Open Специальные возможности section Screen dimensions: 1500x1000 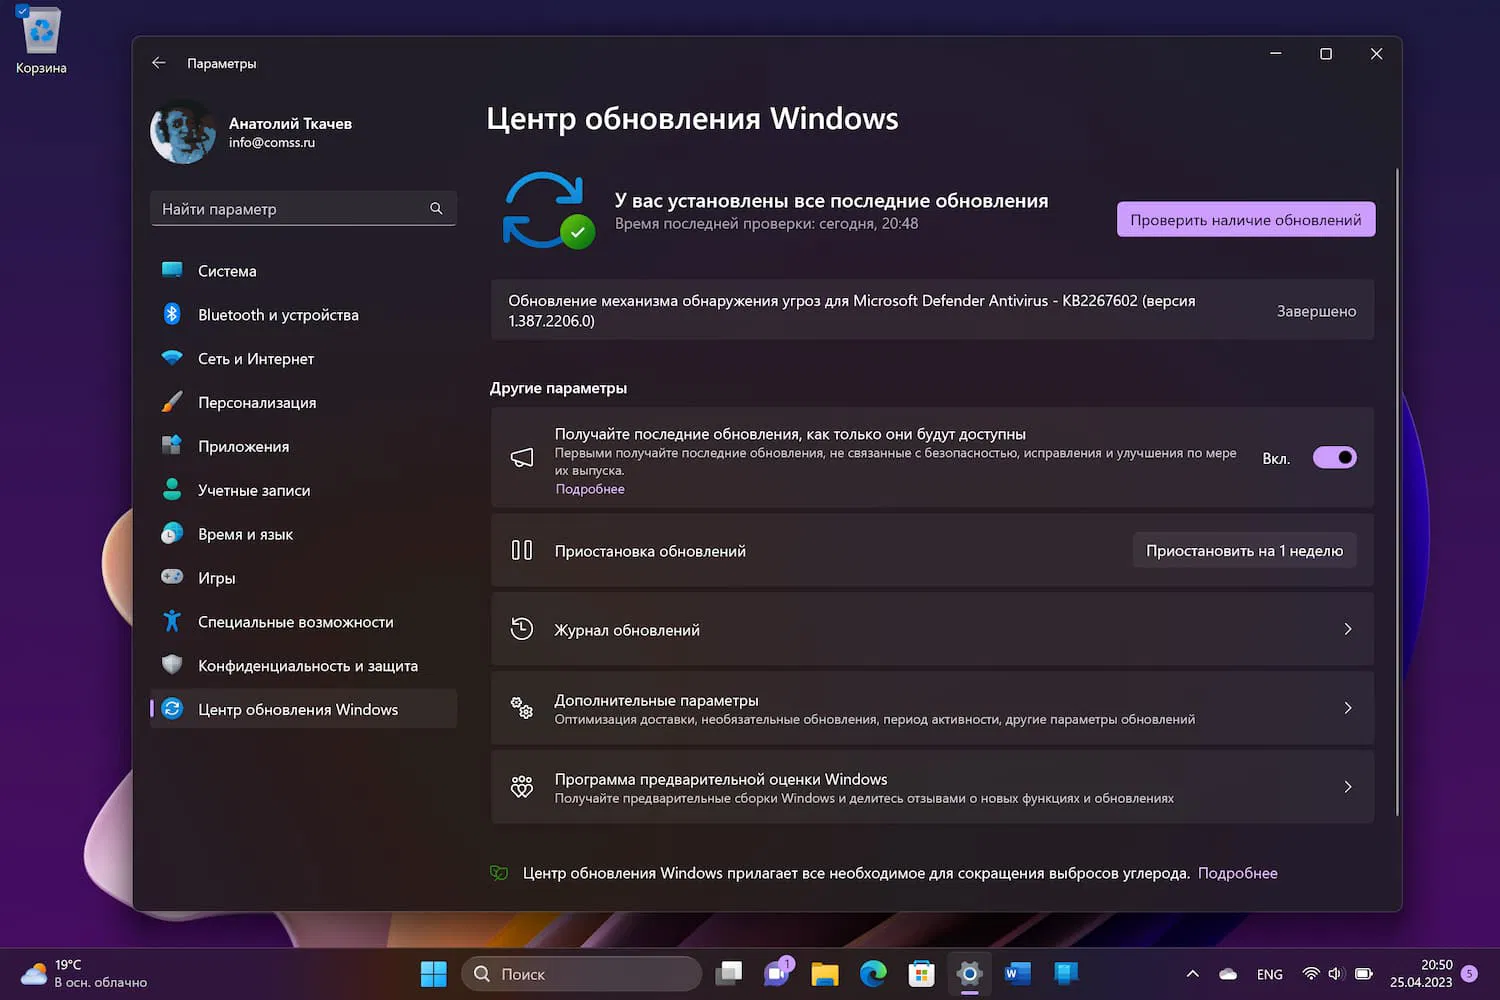coord(303,622)
